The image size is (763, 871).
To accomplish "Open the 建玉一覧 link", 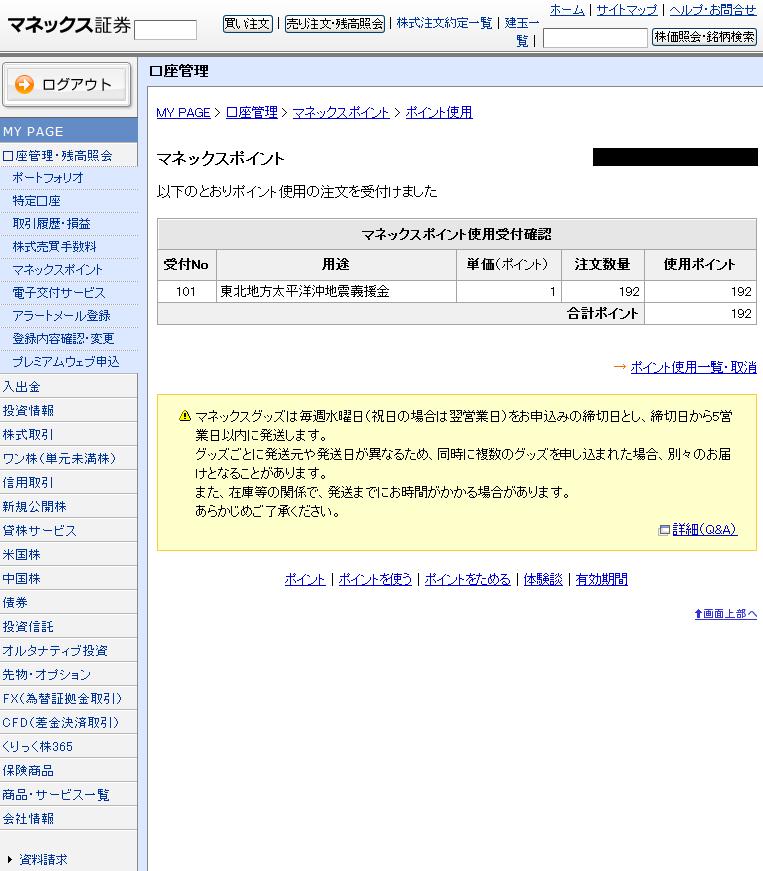I will click(x=522, y=32).
